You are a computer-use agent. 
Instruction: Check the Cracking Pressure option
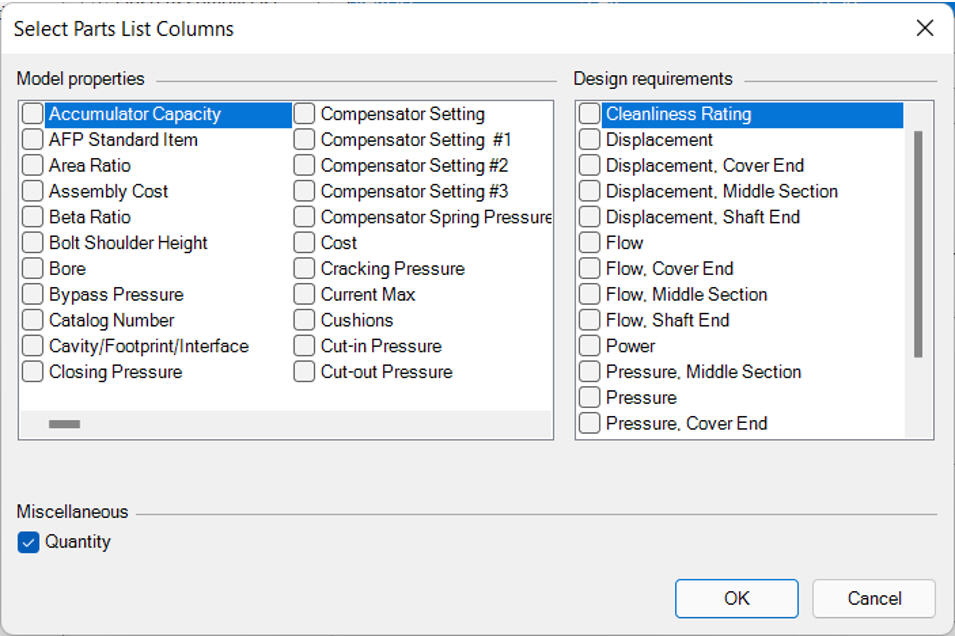point(305,269)
